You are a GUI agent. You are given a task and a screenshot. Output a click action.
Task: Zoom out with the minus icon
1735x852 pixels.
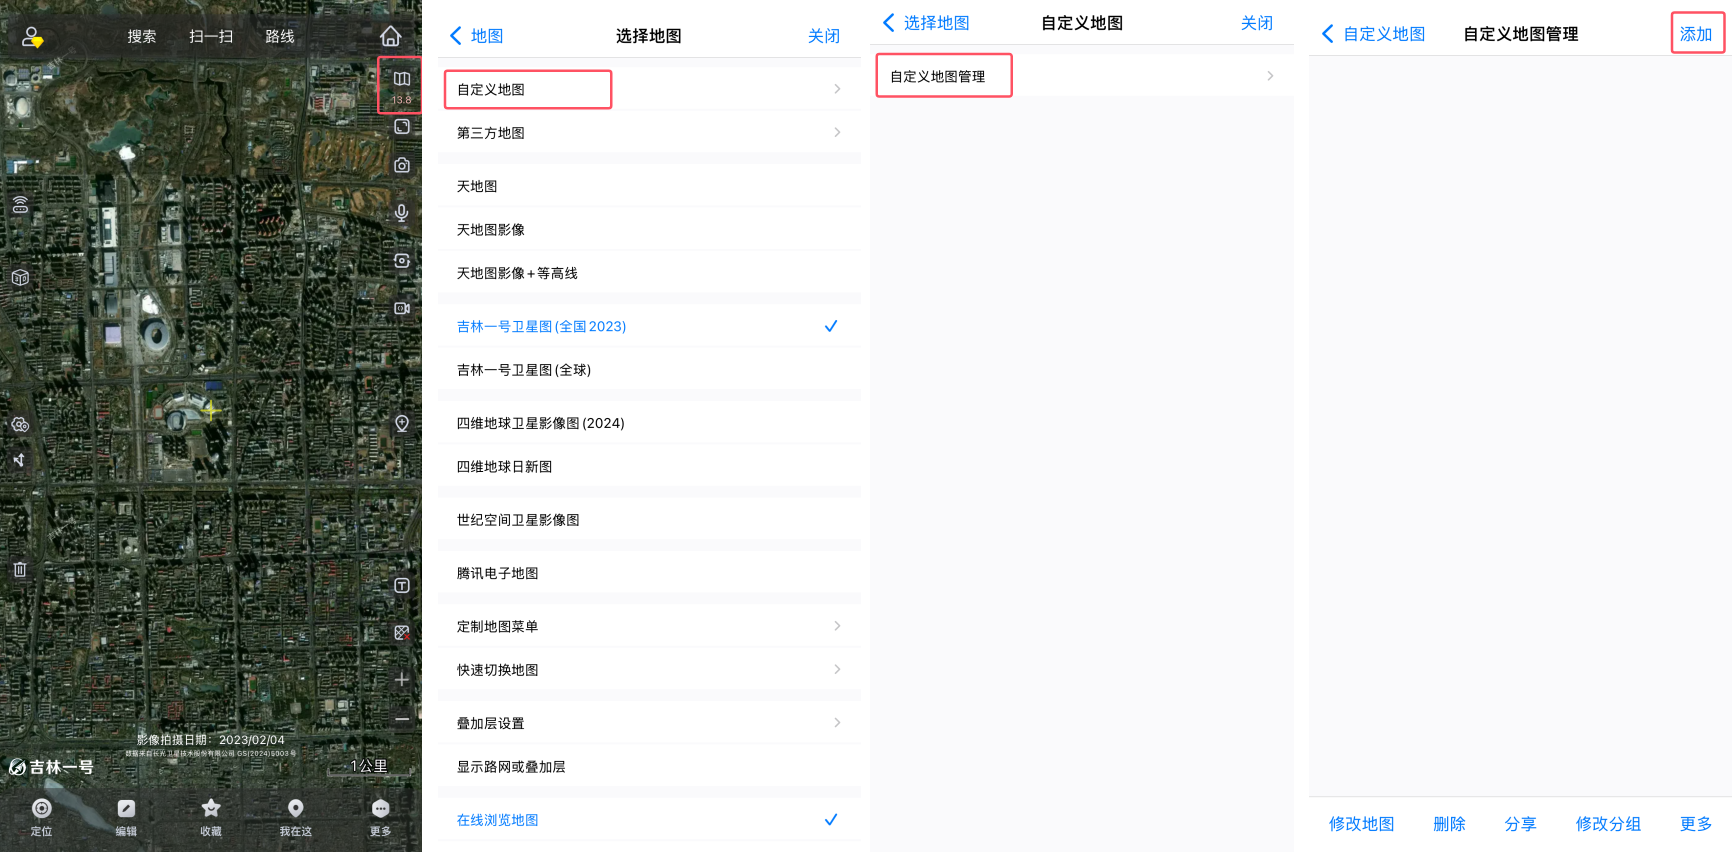point(402,719)
